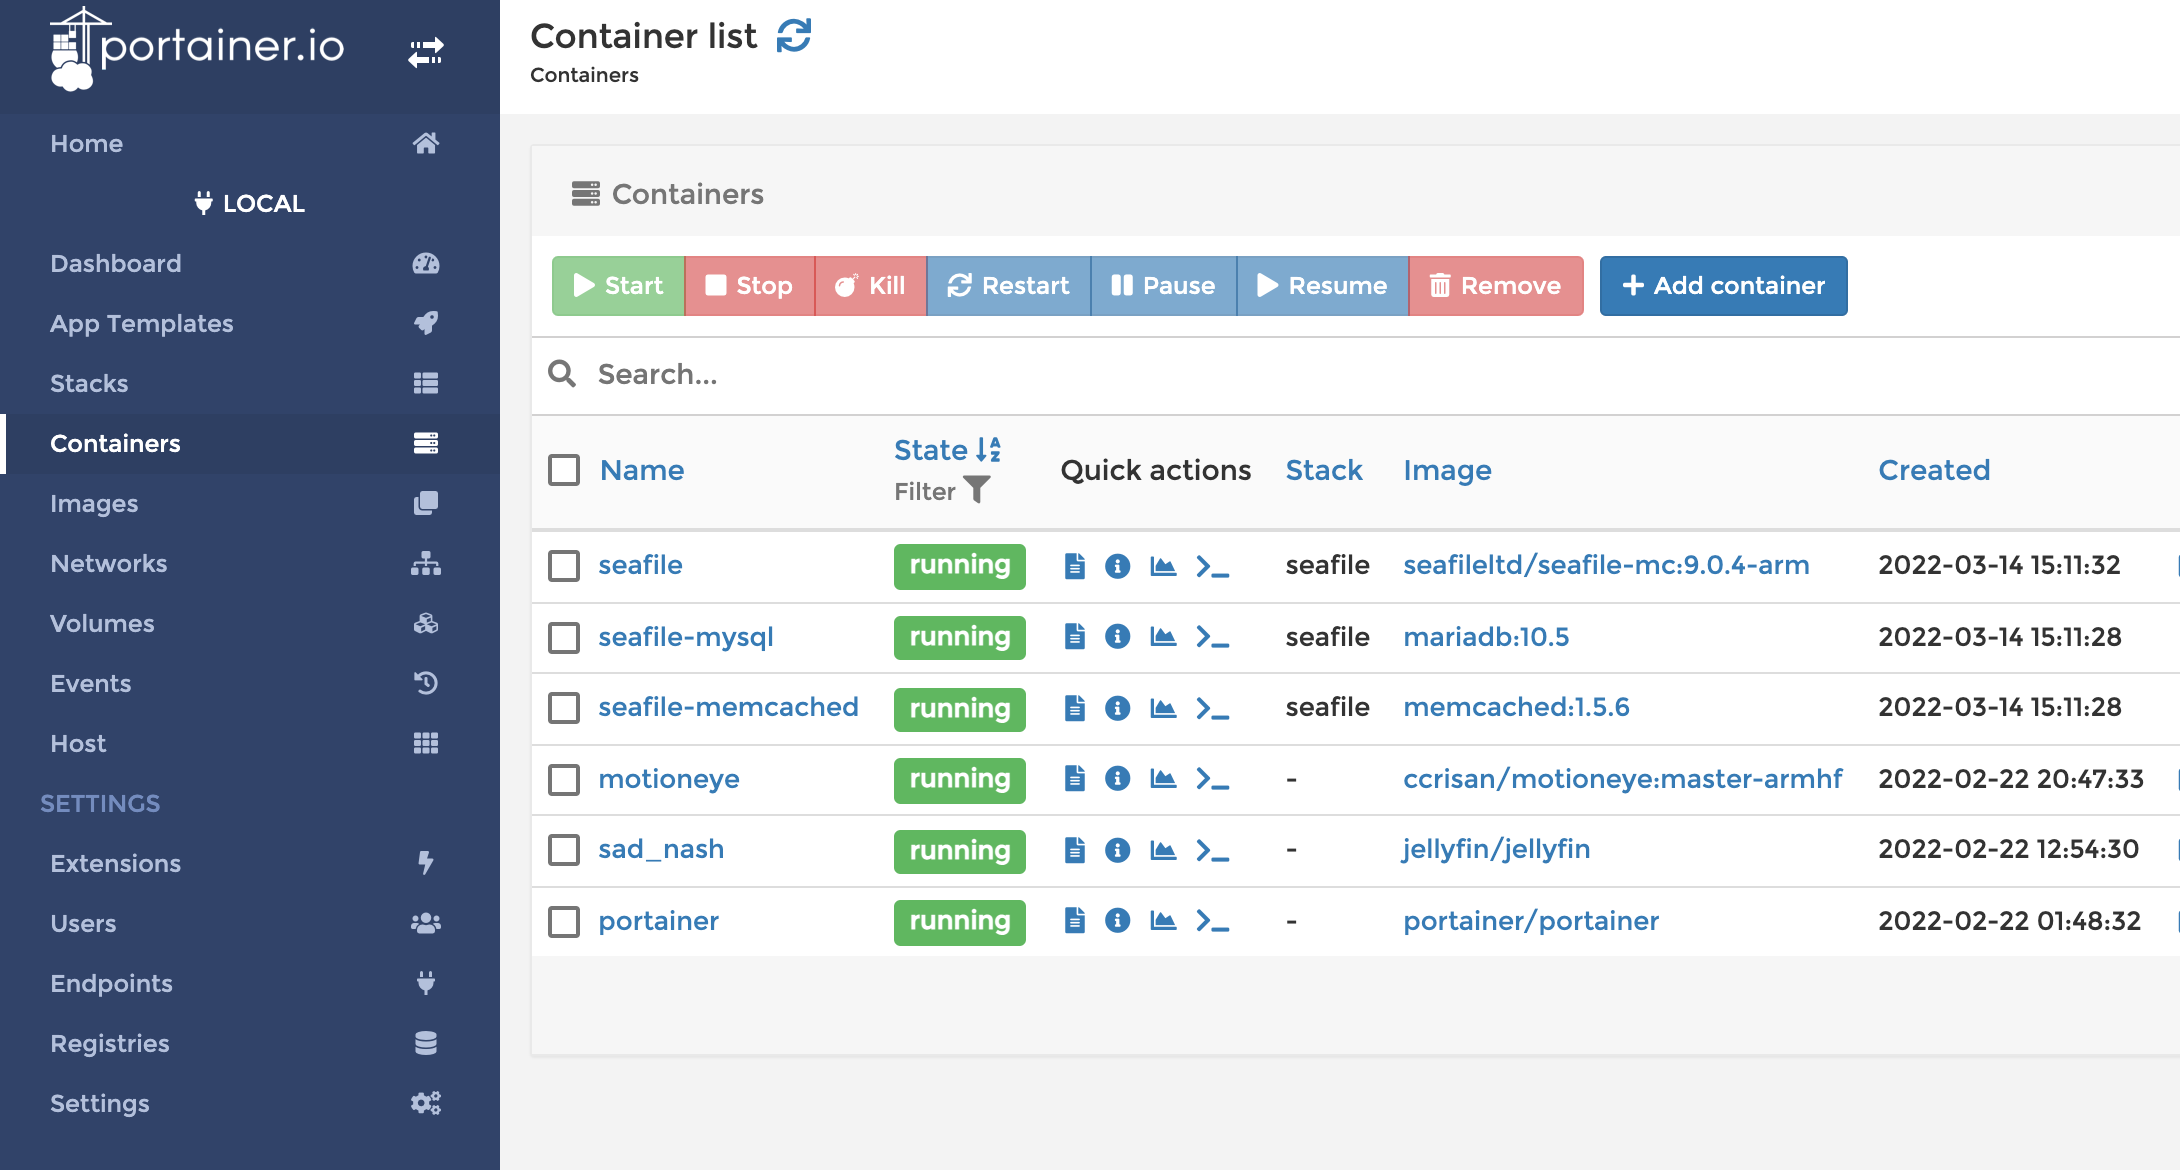
Task: Open stats chart icon for seafile-memcached
Action: tap(1163, 708)
